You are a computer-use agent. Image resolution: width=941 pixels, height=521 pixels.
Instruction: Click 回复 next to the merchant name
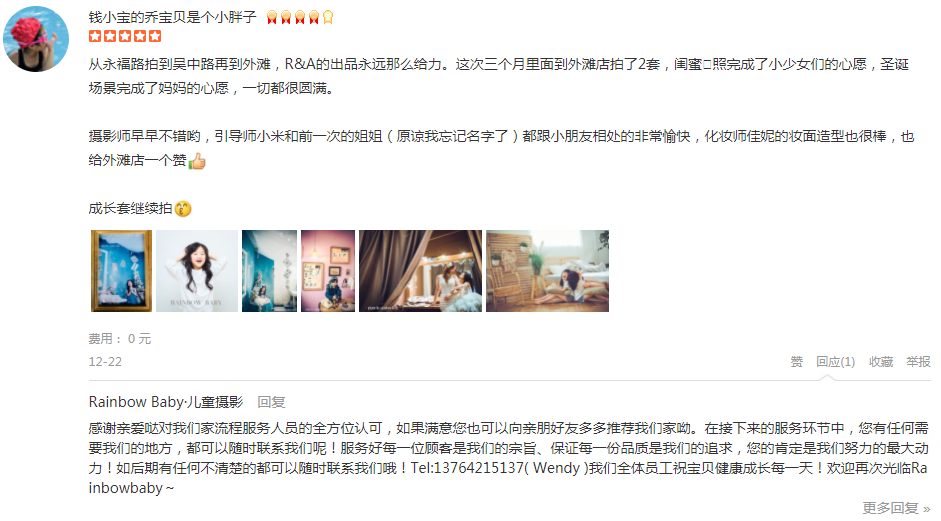[271, 402]
